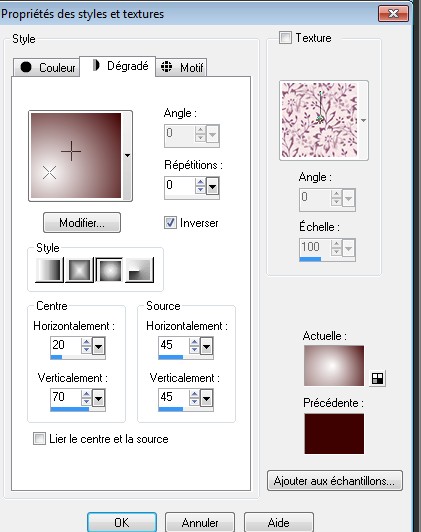
Task: Select the sunburst gradient style icon
Action: 109,270
